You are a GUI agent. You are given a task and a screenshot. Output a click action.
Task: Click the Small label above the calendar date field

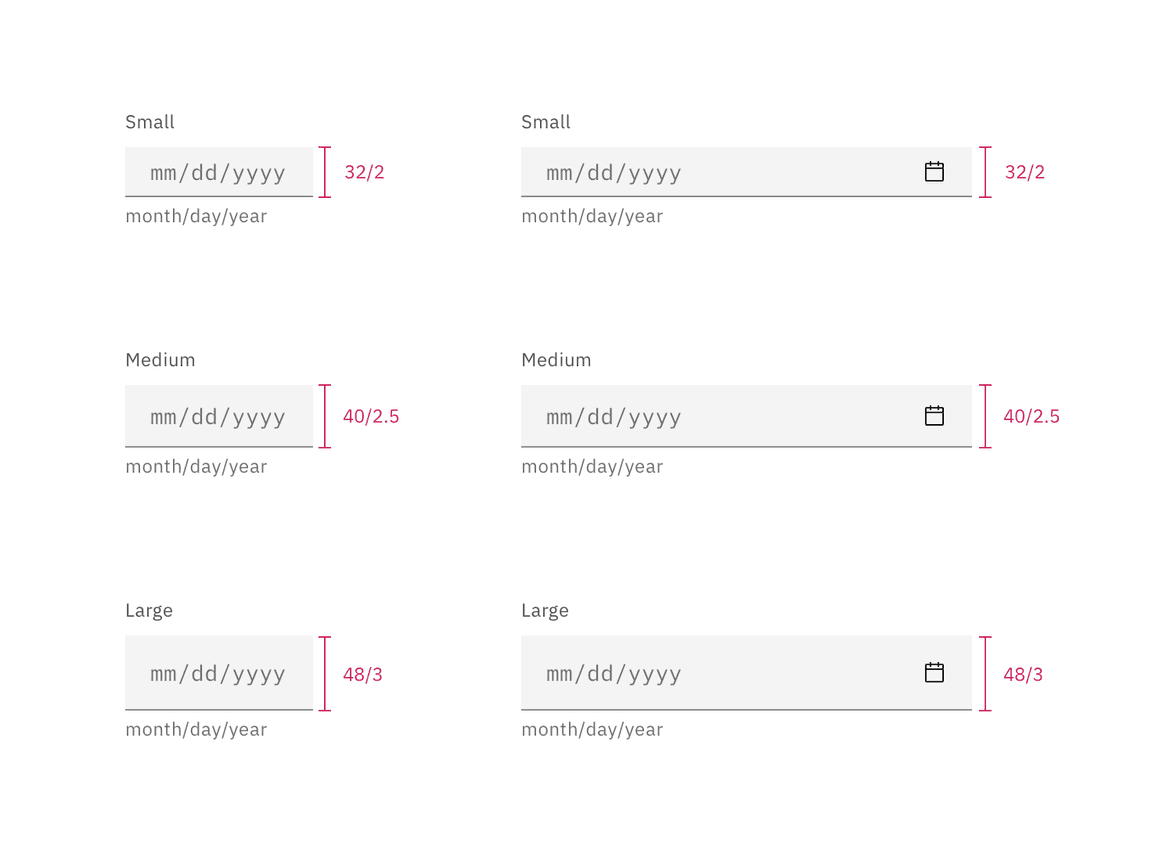point(546,122)
